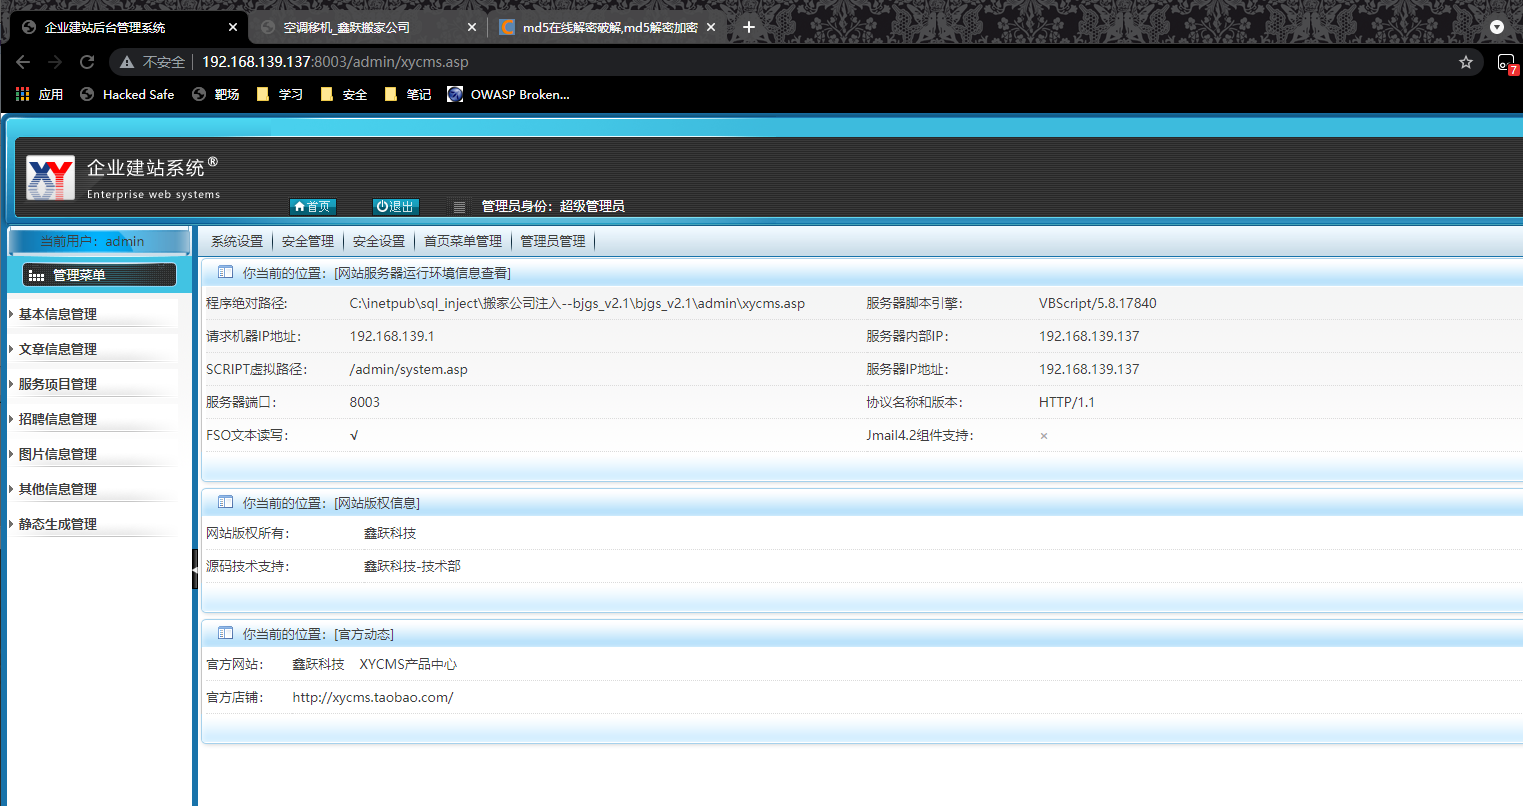Open the 管理员管理 menu
Screen dimensions: 1523x806
pyautogui.click(x=553, y=241)
